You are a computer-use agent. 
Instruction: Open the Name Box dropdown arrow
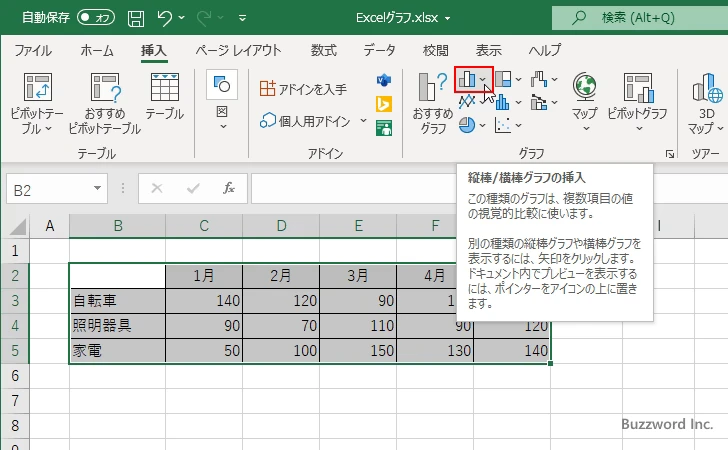[x=98, y=189]
